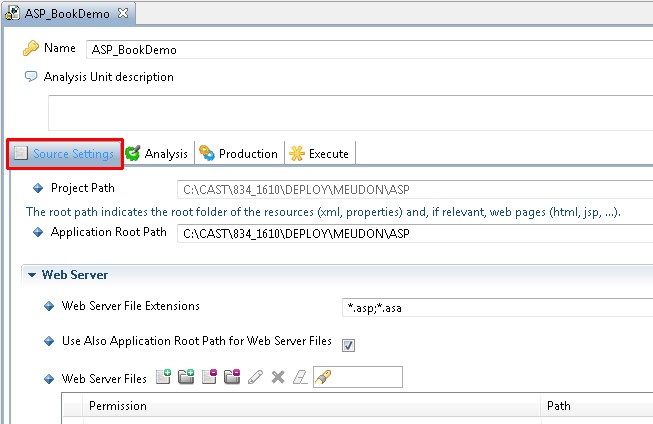Screen dimensions: 653x424
Task: Click the key icon beside Name
Action: click(x=30, y=48)
